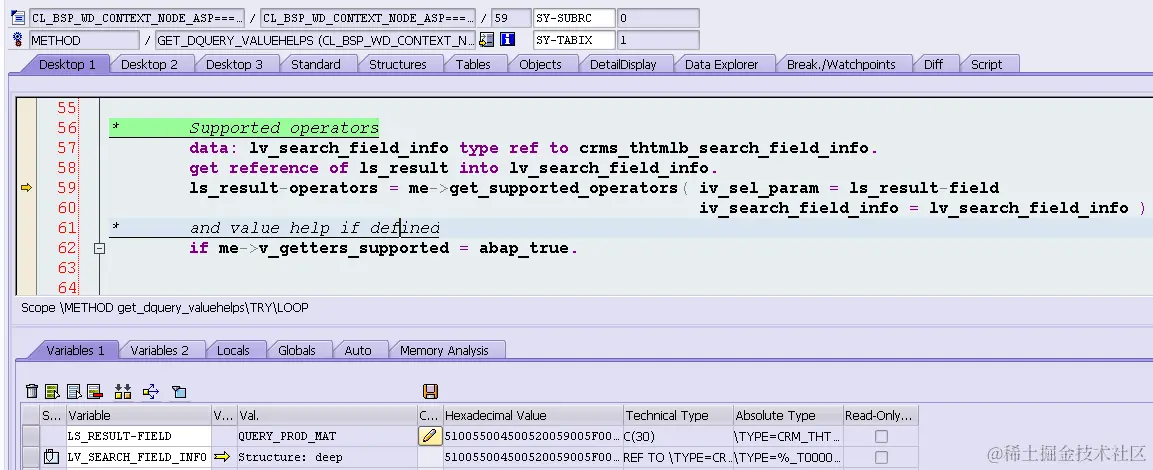
Task: Collapse the if block at line 62
Action: coord(99,249)
